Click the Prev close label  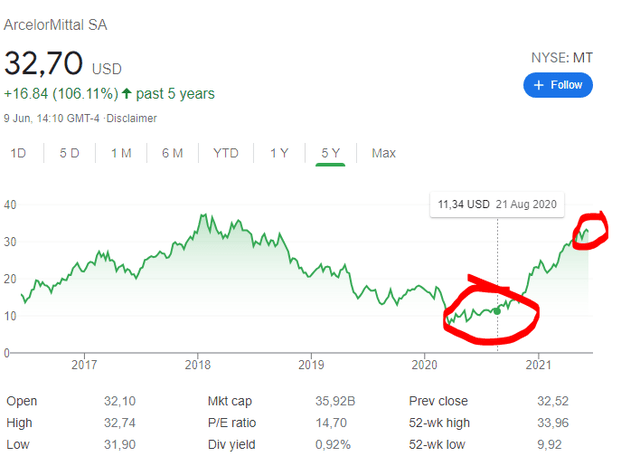pos(438,401)
